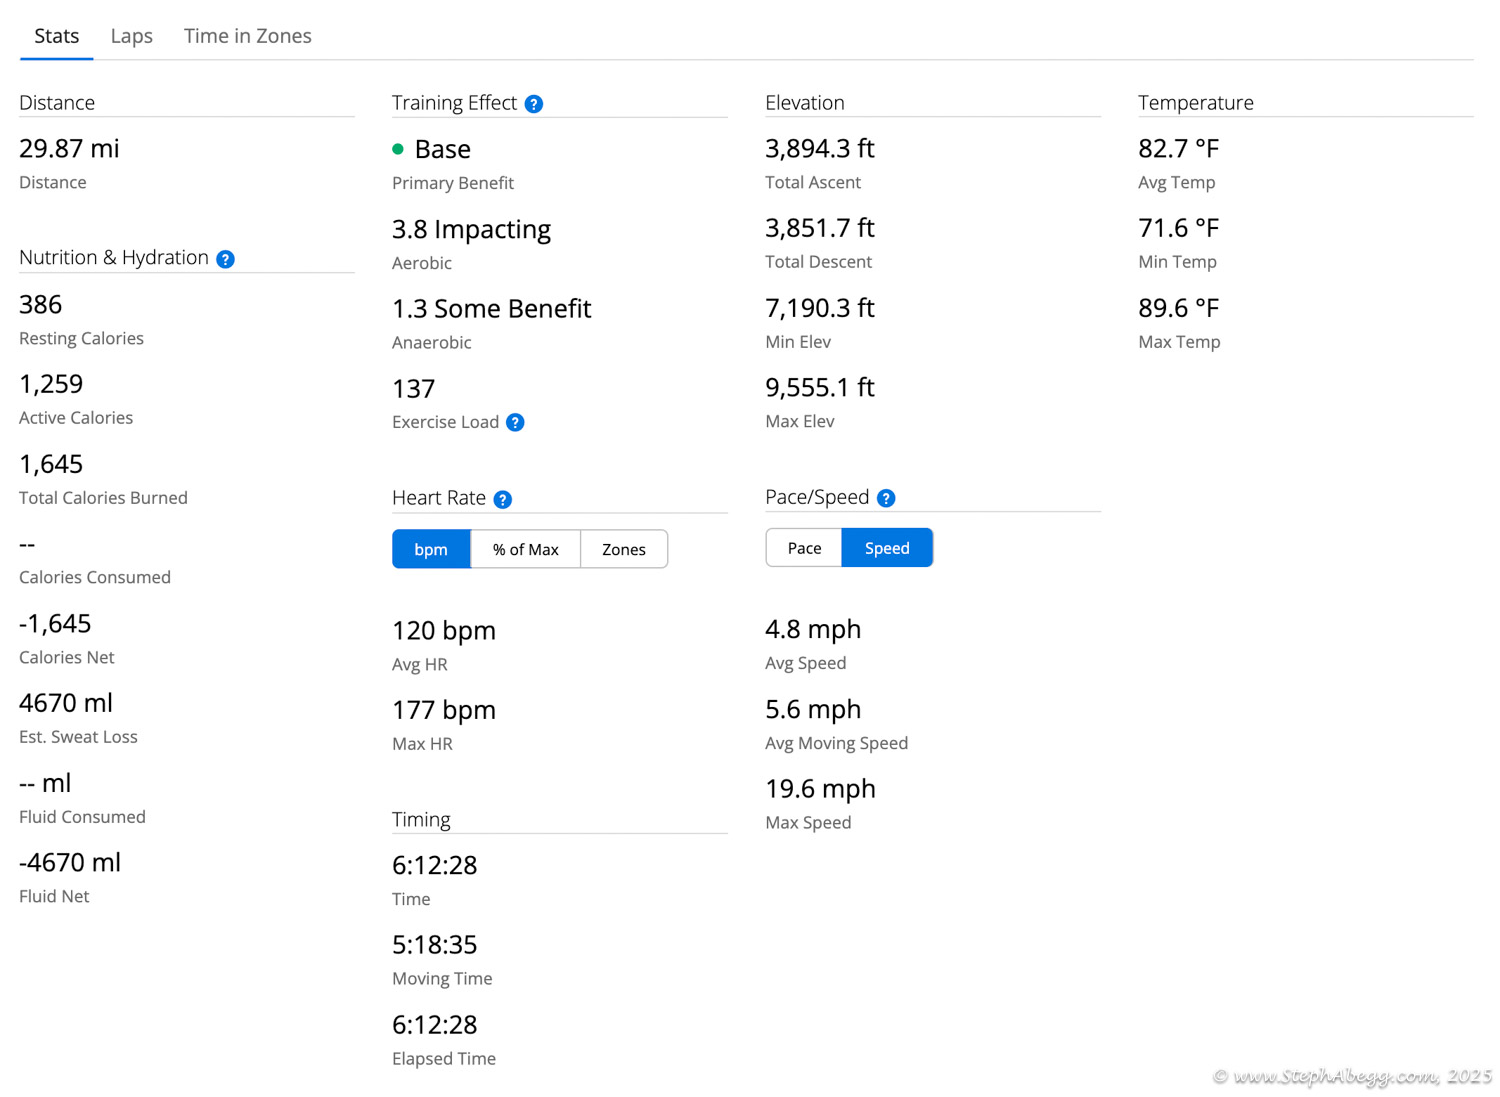Screen dimensions: 1500x1097
Task: Open the Time in Zones tab
Action: [248, 36]
